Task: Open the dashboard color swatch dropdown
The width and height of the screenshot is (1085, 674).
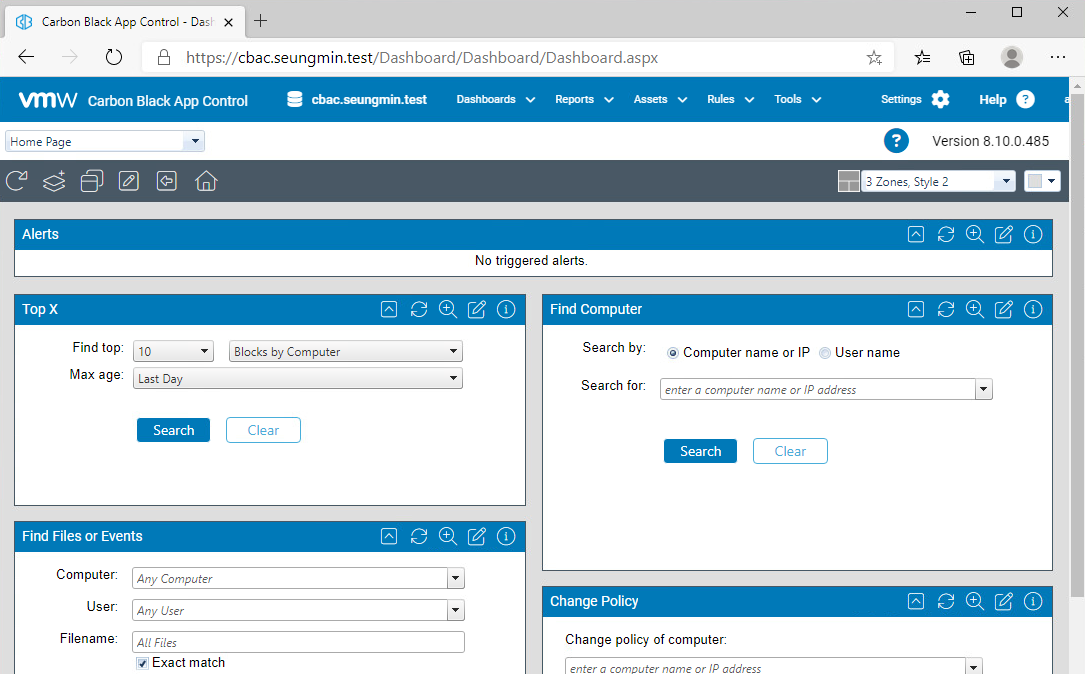Action: tap(1042, 181)
